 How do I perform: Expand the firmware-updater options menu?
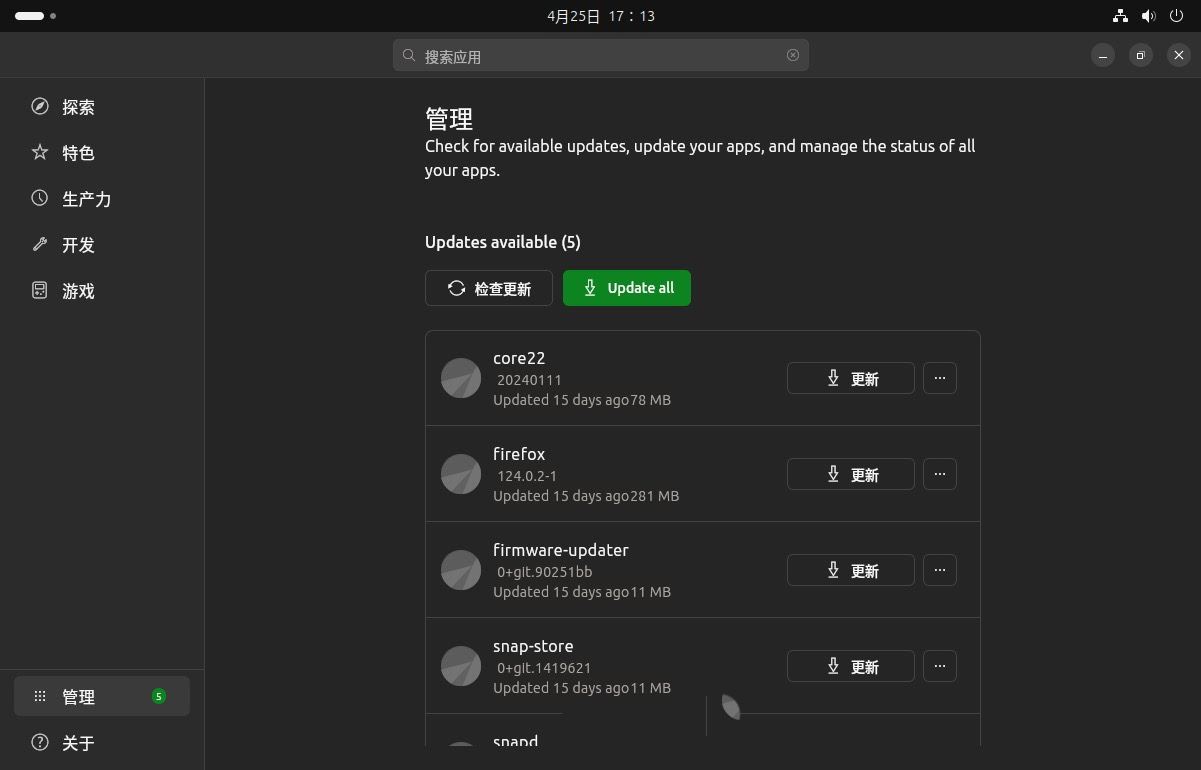pyautogui.click(x=939, y=570)
